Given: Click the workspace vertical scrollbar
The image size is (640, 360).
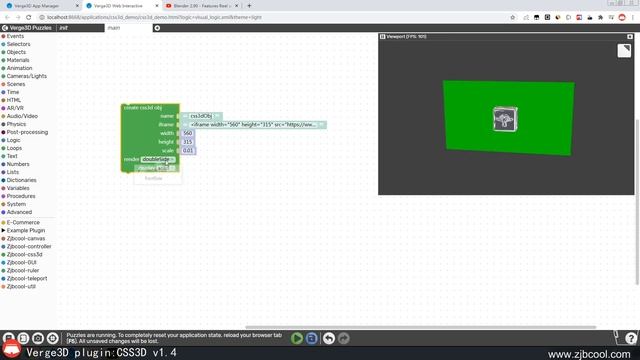Looking at the screenshot, I should 638,201.
